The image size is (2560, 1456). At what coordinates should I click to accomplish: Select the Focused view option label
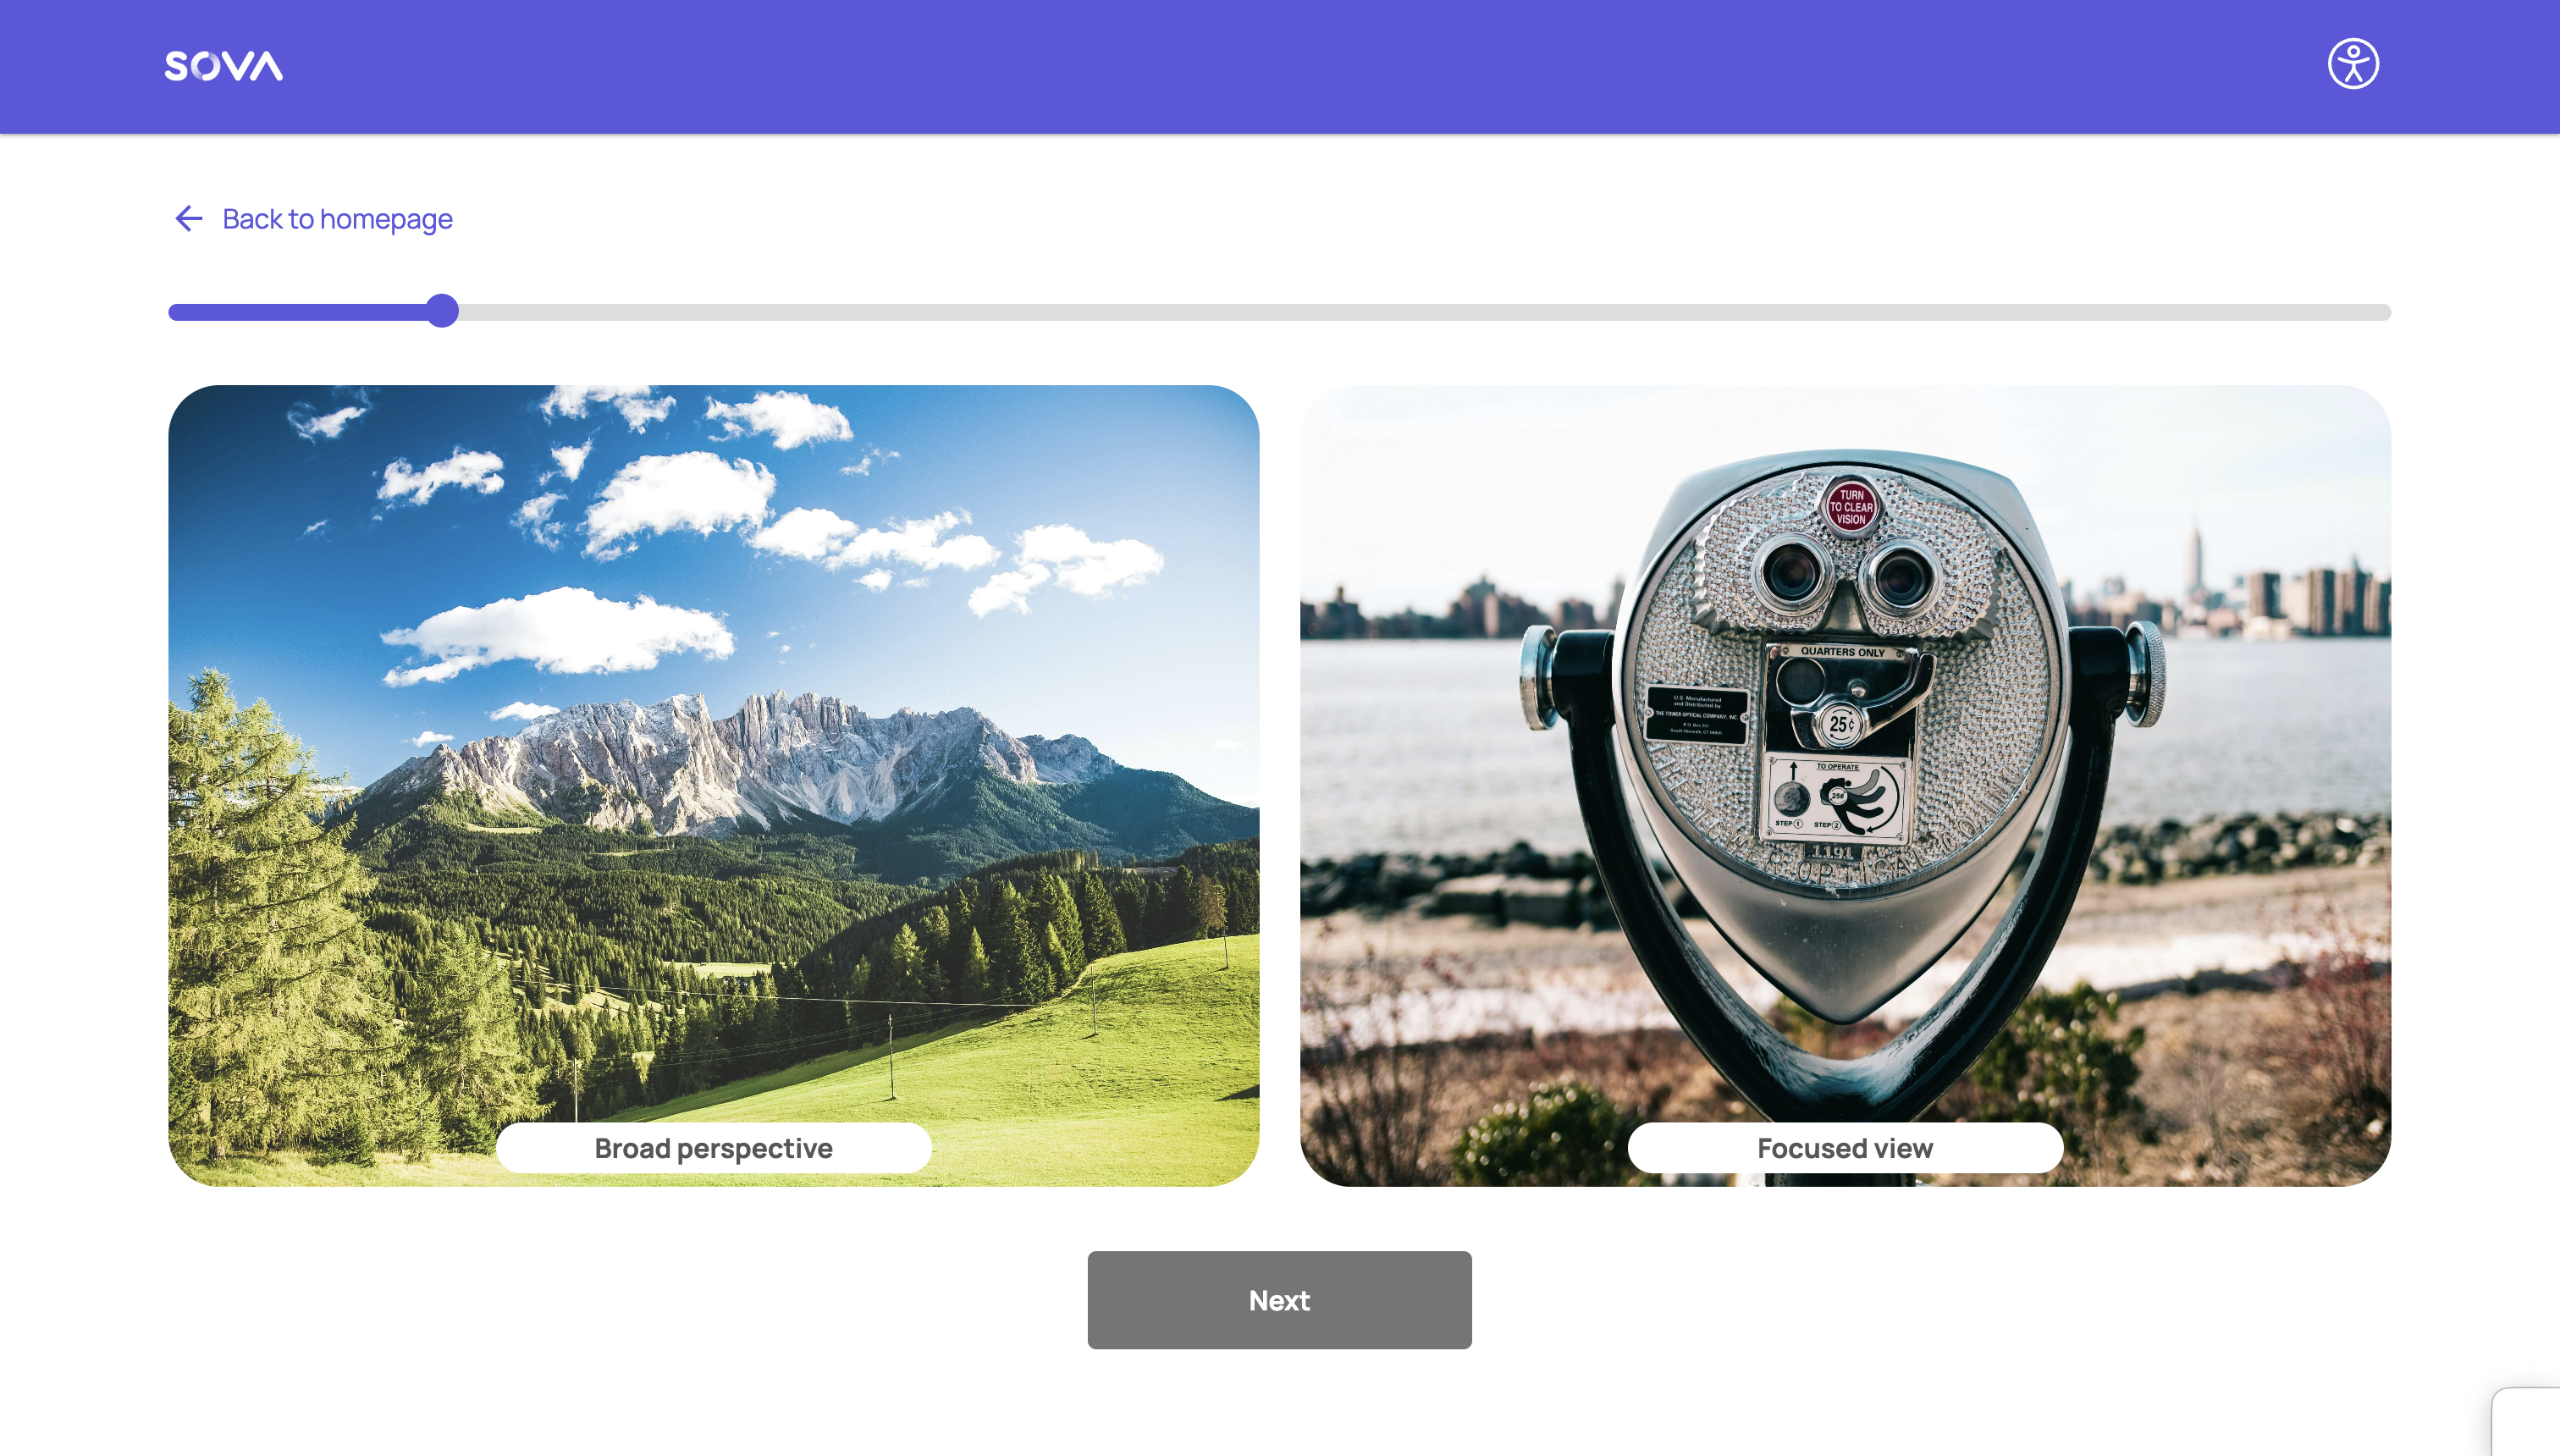click(1845, 1148)
